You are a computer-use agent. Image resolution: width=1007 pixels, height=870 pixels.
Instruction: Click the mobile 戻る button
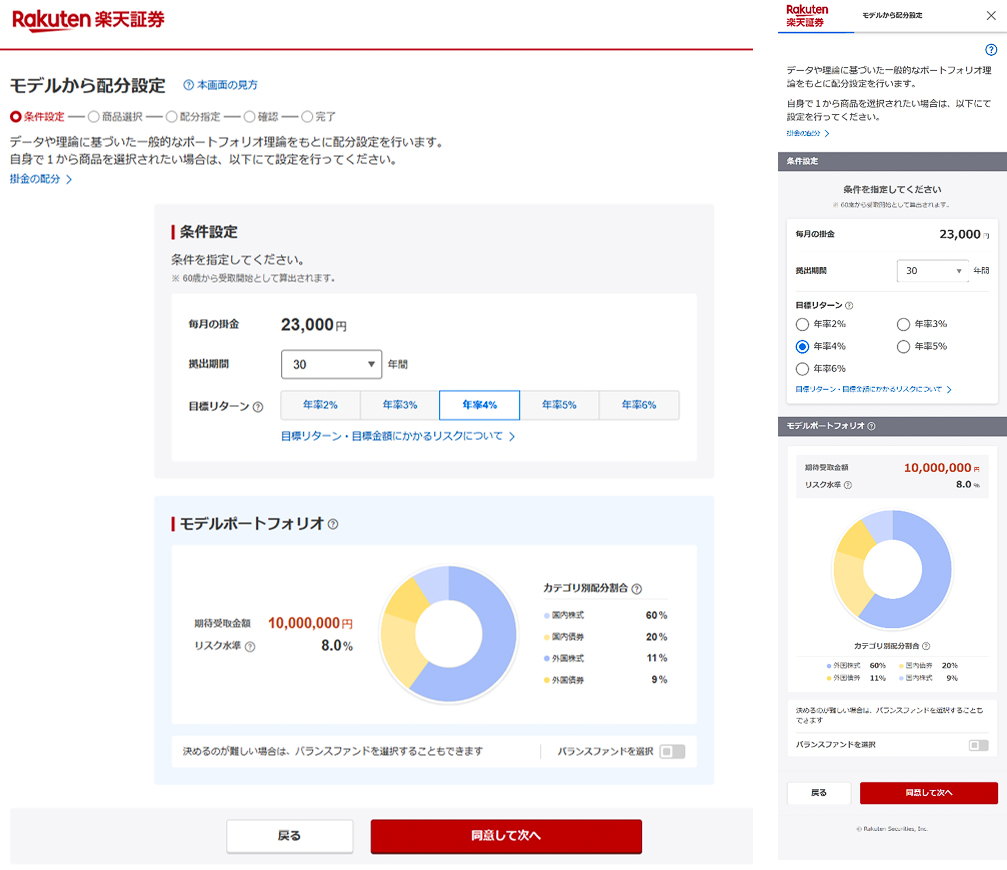point(819,793)
